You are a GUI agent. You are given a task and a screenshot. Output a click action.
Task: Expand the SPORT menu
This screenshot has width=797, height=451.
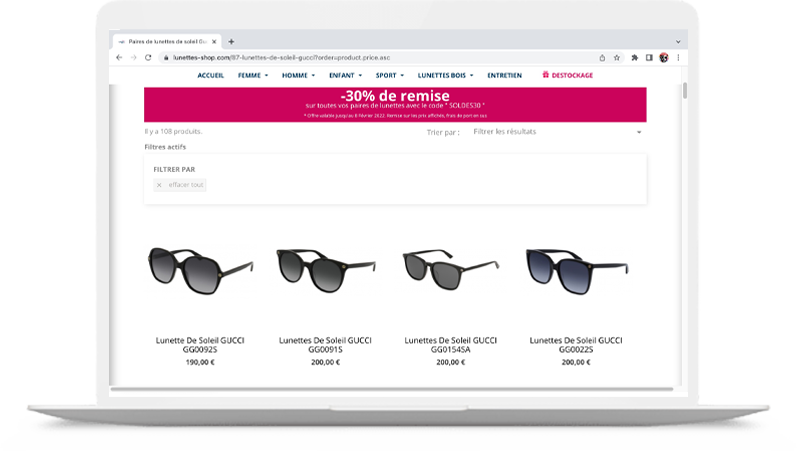[389, 75]
